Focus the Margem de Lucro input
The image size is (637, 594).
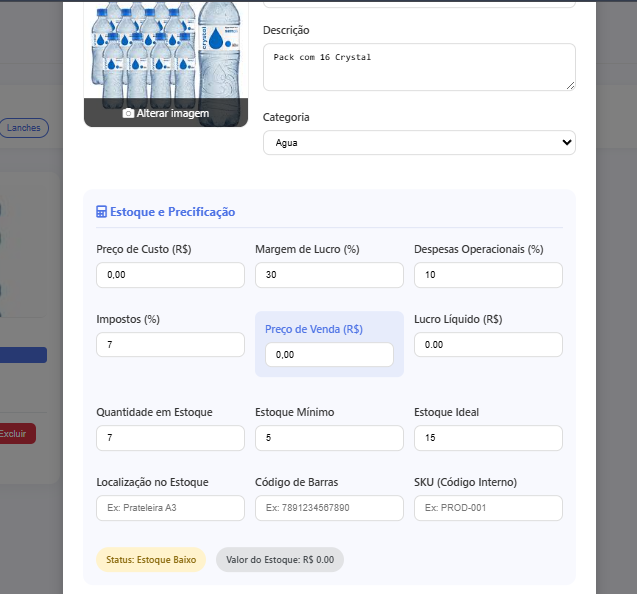[x=329, y=275]
